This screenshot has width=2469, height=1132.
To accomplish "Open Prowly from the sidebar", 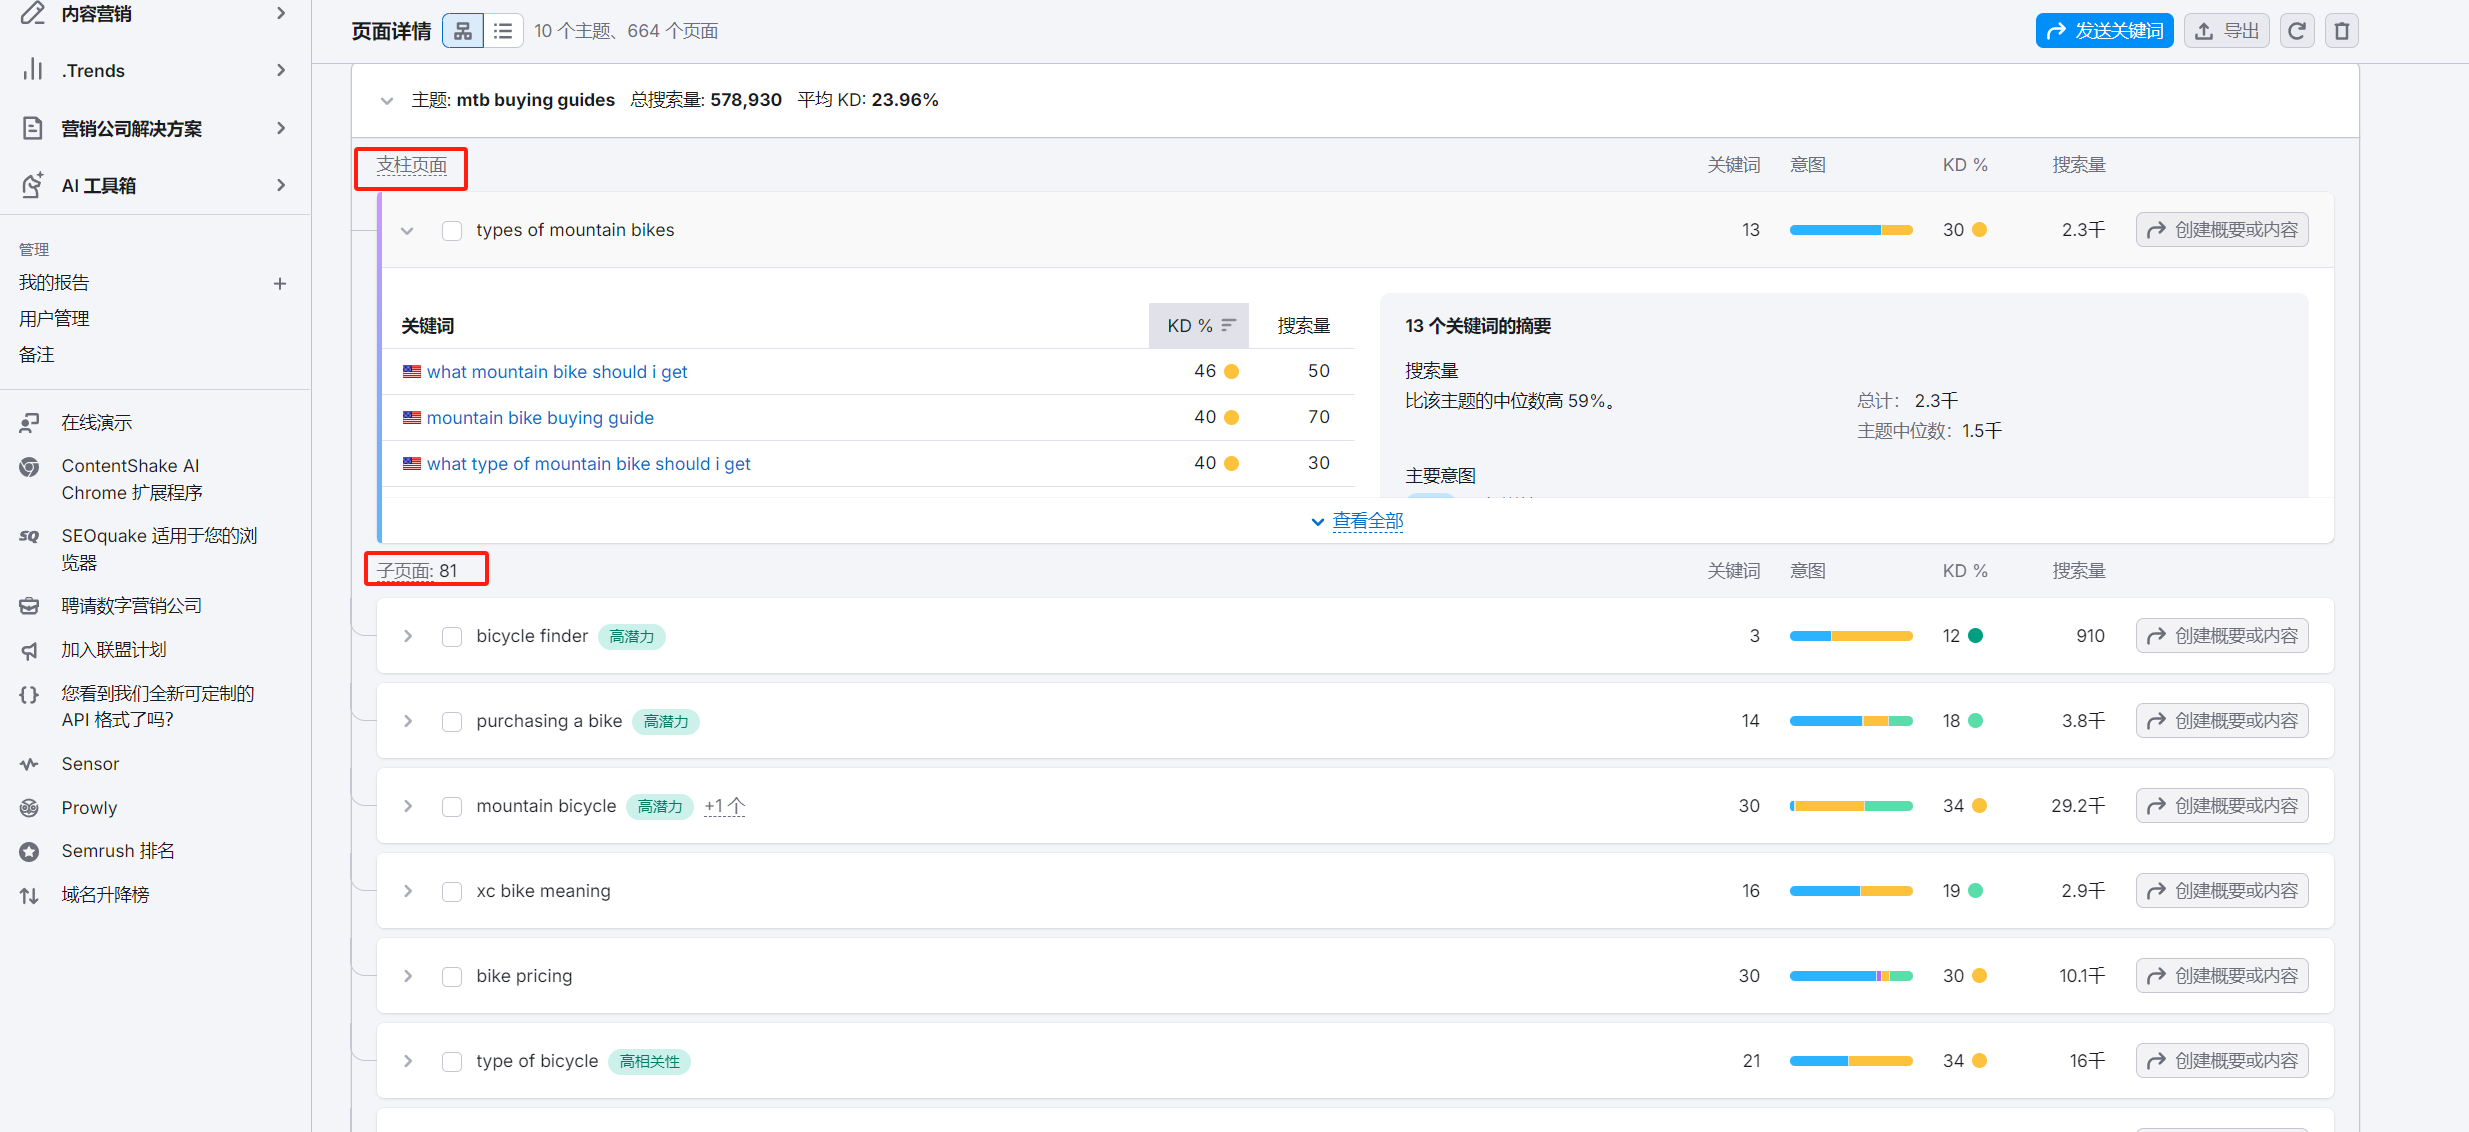I will click(x=89, y=808).
